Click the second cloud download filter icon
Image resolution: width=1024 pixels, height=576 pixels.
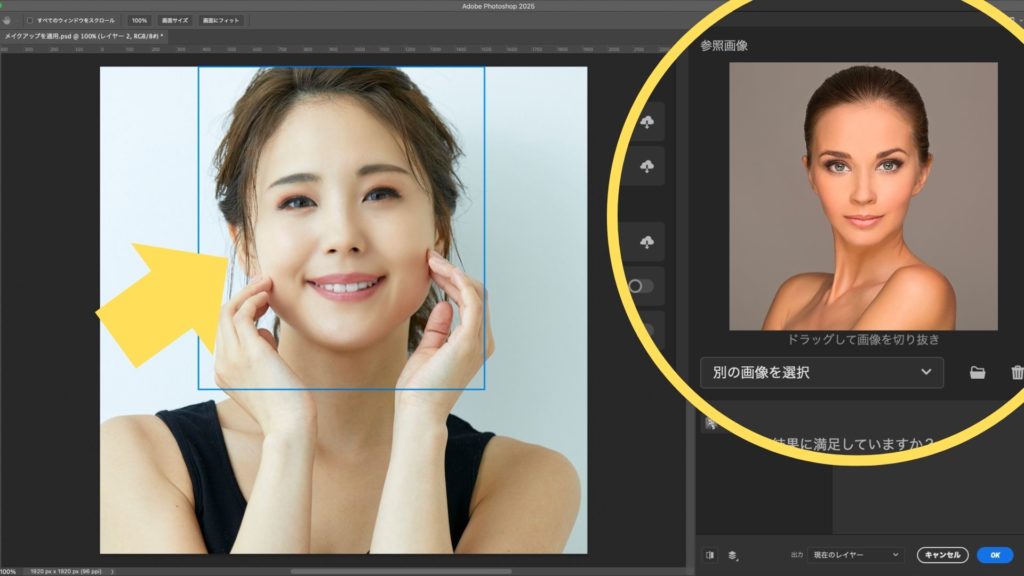[x=647, y=166]
